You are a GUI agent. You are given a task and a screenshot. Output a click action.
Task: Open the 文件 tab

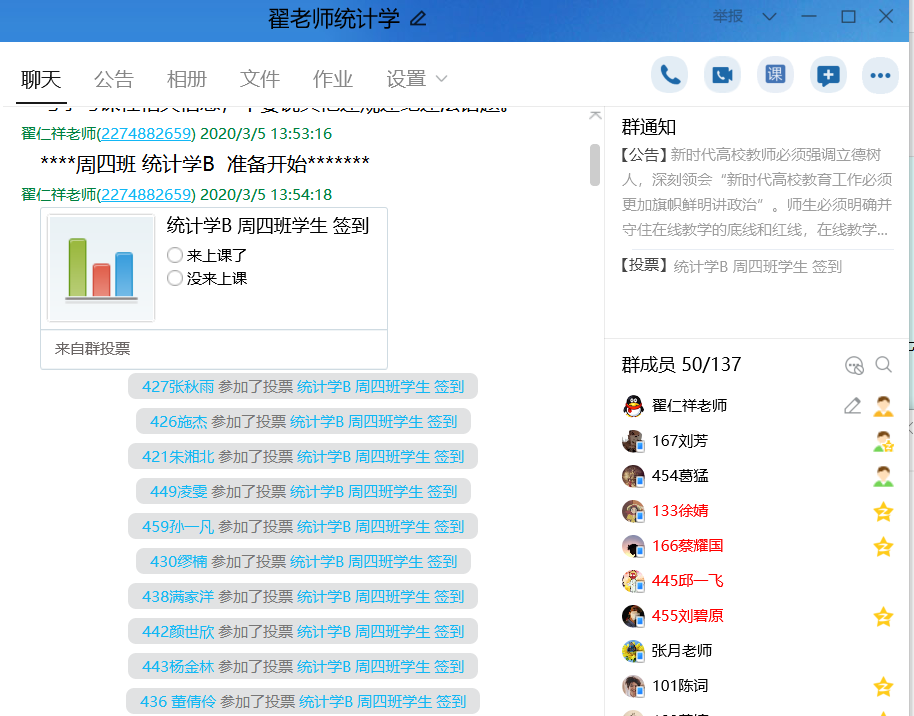(260, 79)
